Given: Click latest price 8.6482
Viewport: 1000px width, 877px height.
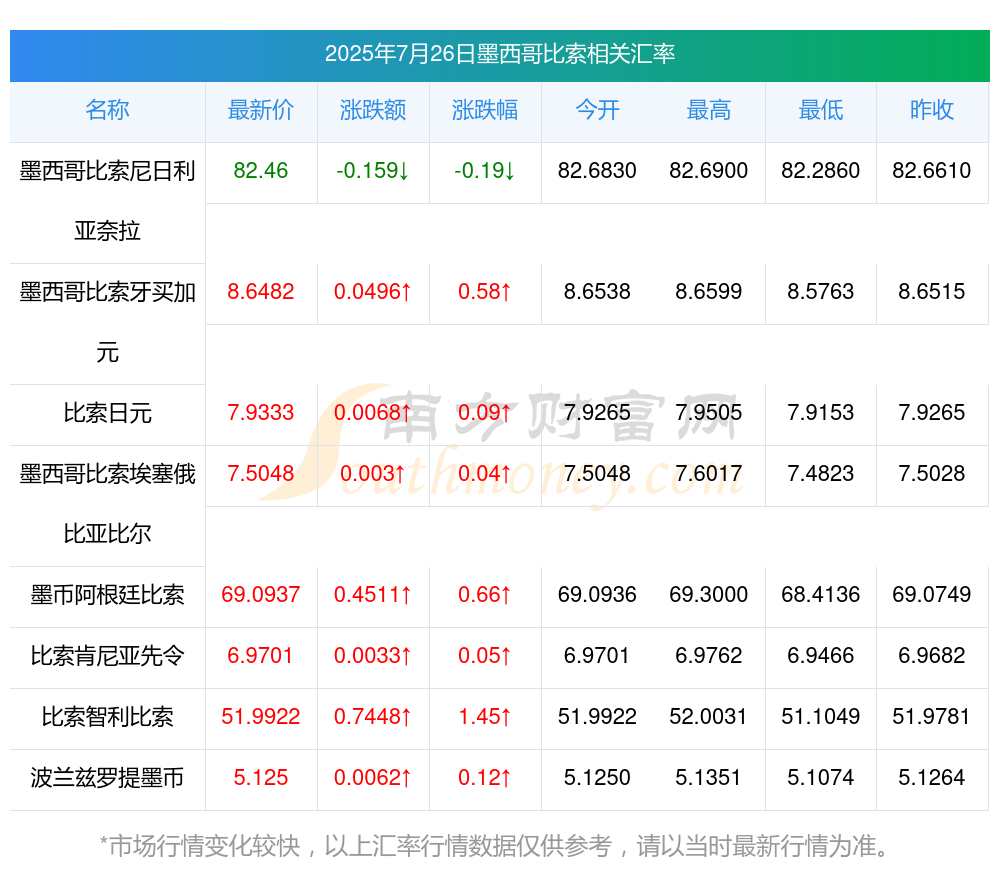Looking at the screenshot, I should click(x=261, y=292).
